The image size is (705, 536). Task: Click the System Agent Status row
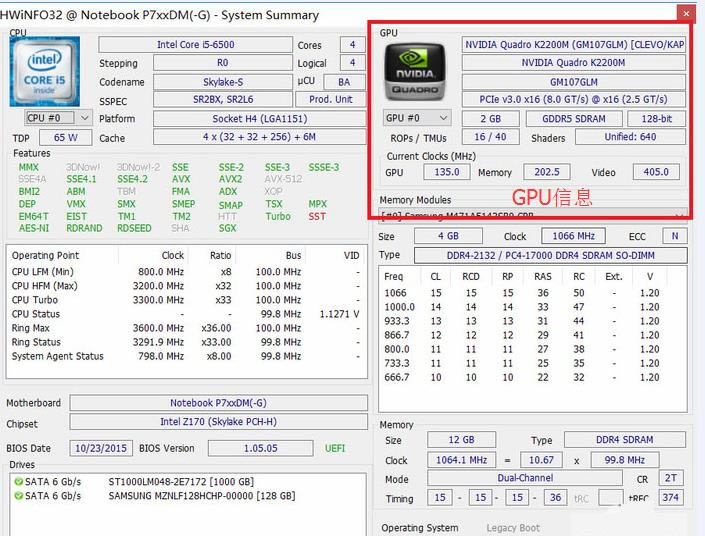point(186,356)
